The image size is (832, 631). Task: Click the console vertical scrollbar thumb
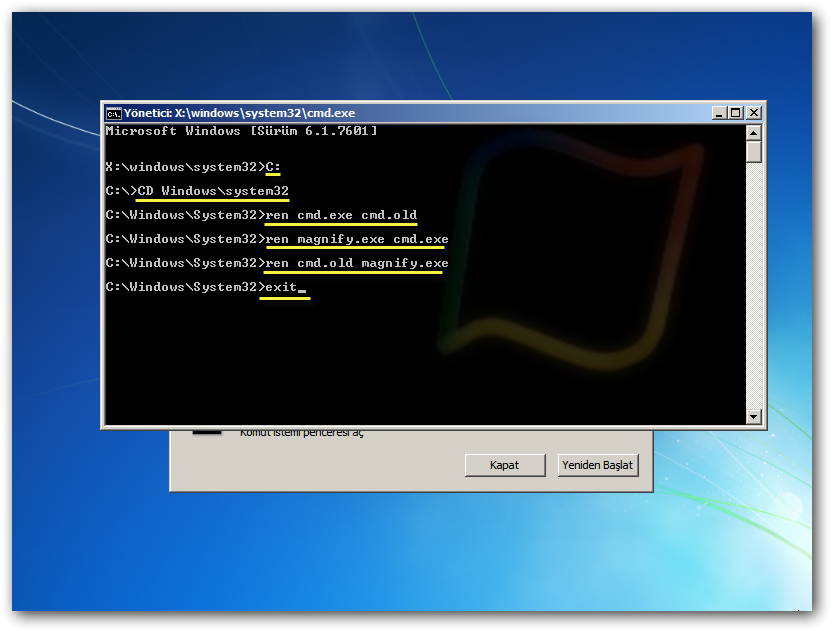click(x=753, y=152)
